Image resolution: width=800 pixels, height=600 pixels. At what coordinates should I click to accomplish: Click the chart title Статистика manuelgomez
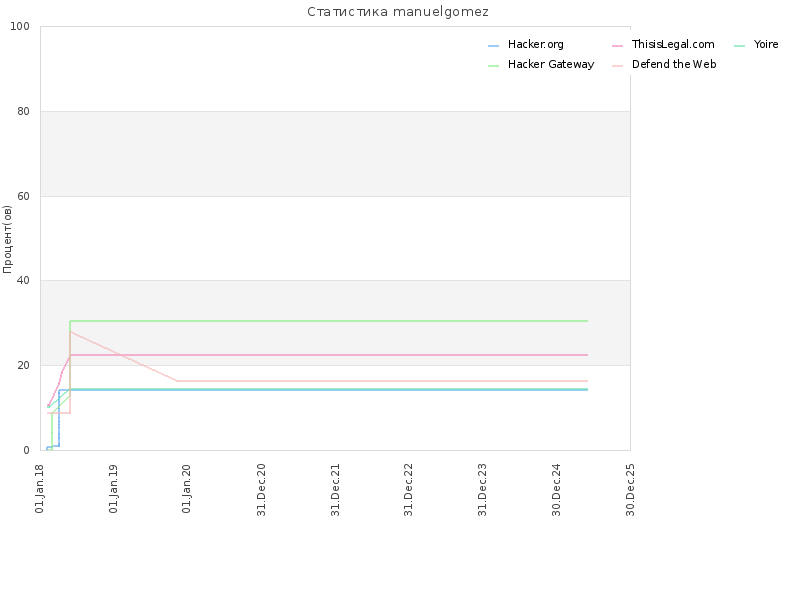(x=398, y=12)
